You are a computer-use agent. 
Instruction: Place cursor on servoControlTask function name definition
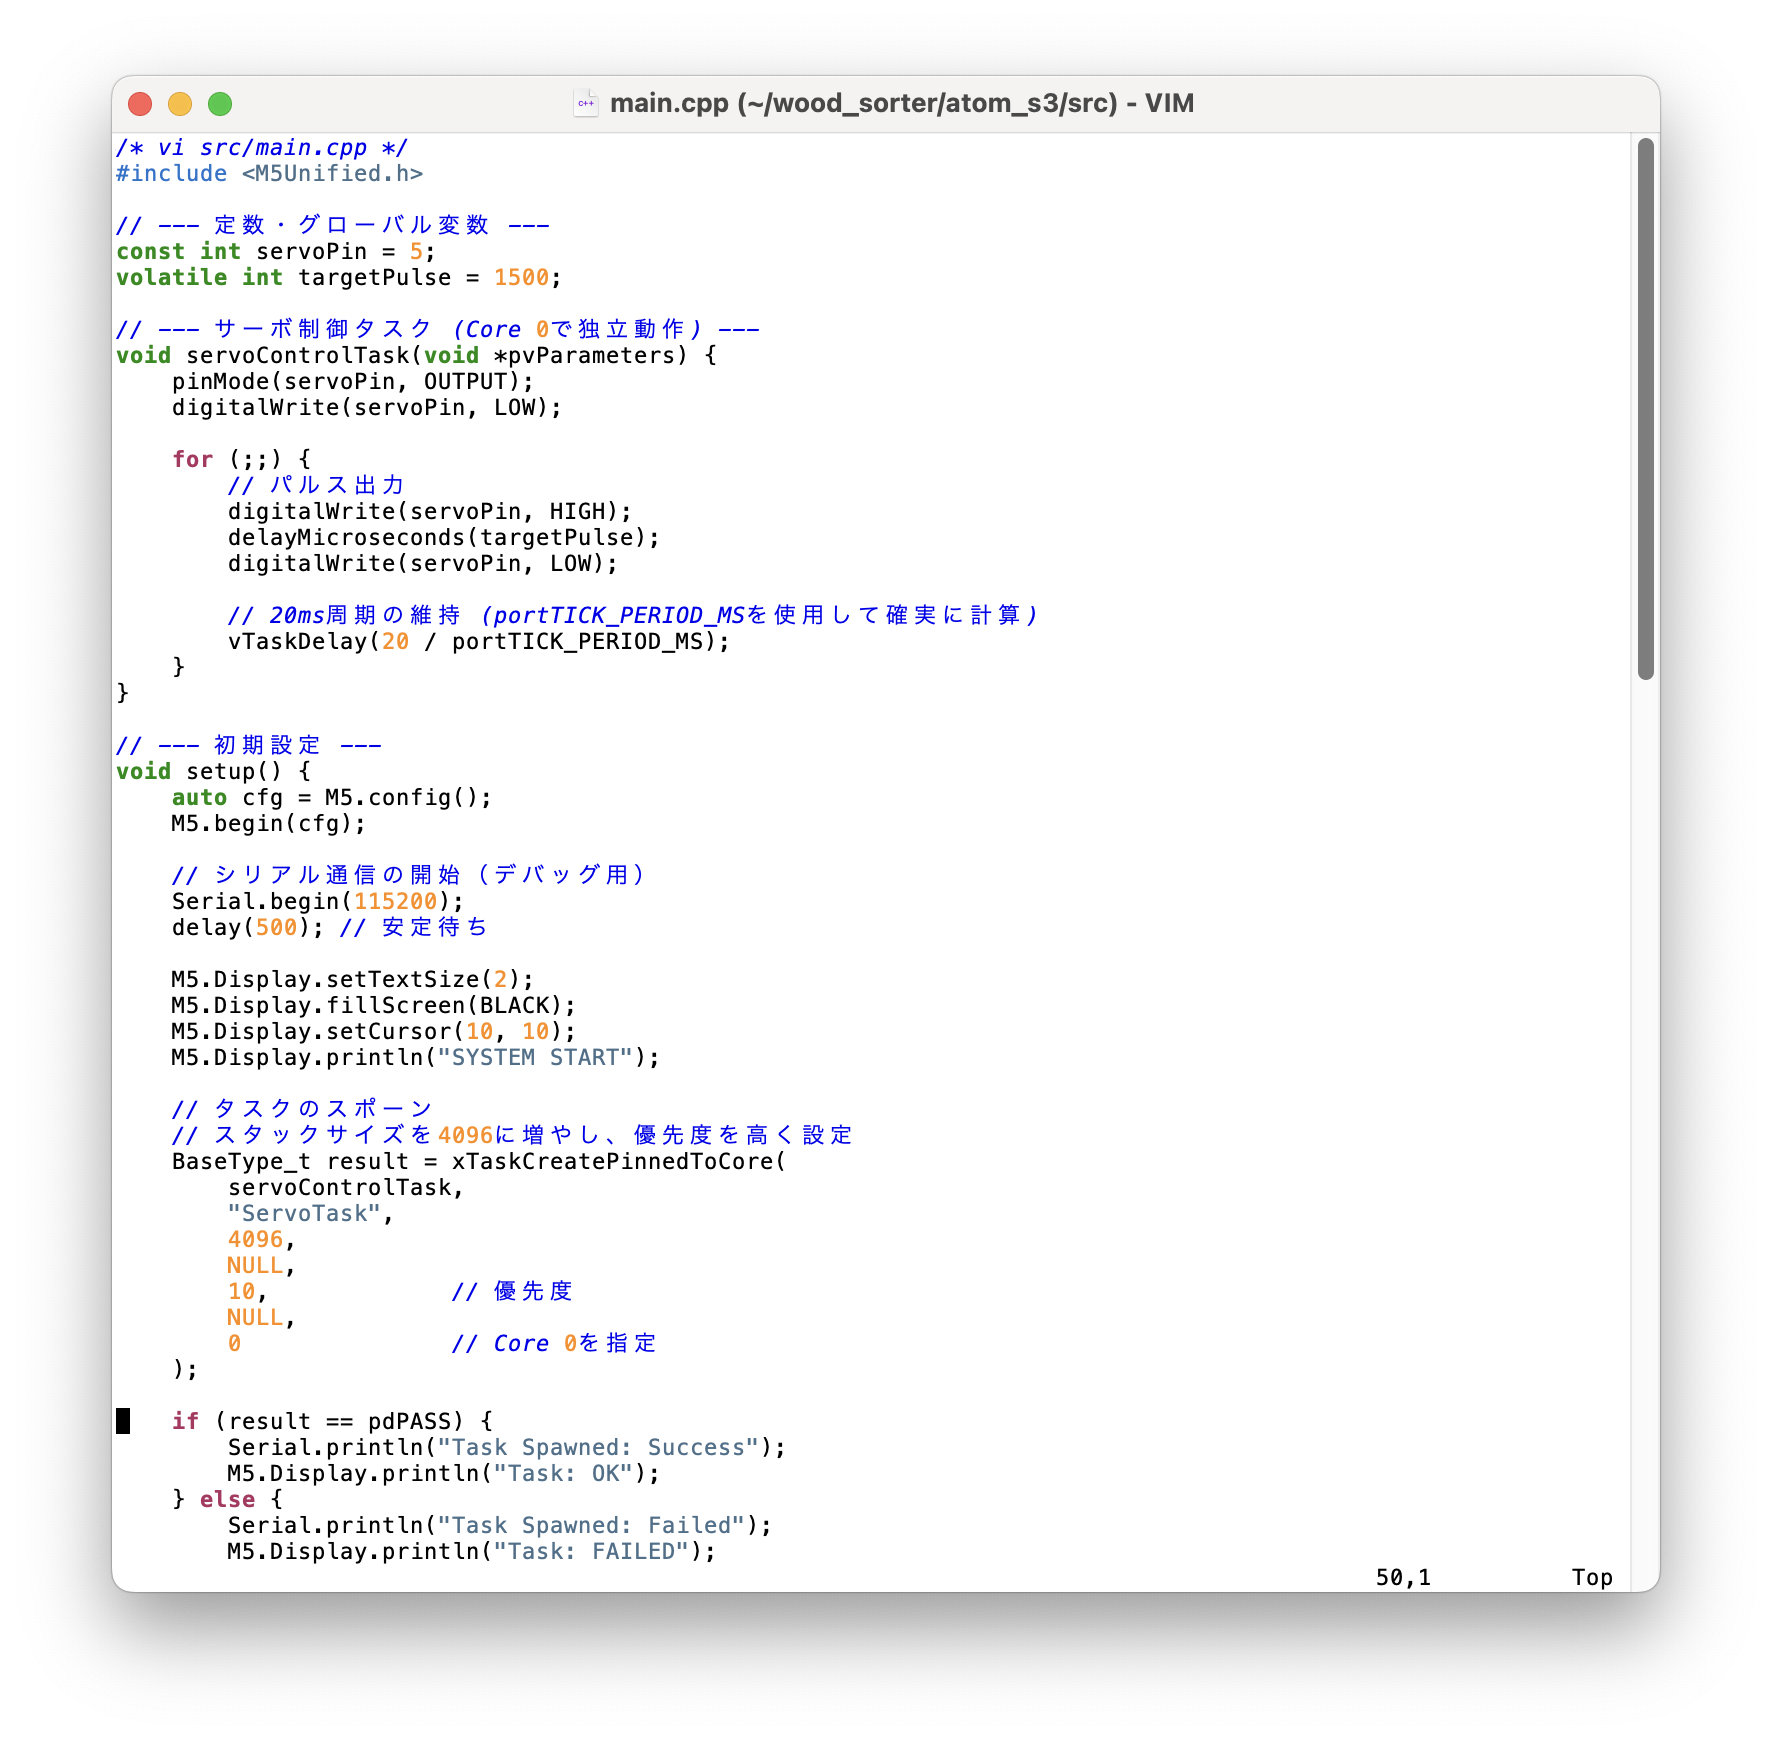coord(298,356)
